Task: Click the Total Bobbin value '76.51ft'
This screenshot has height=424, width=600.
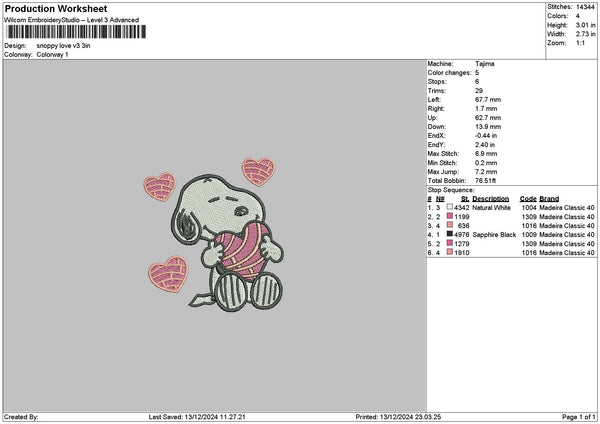Action: 486,181
